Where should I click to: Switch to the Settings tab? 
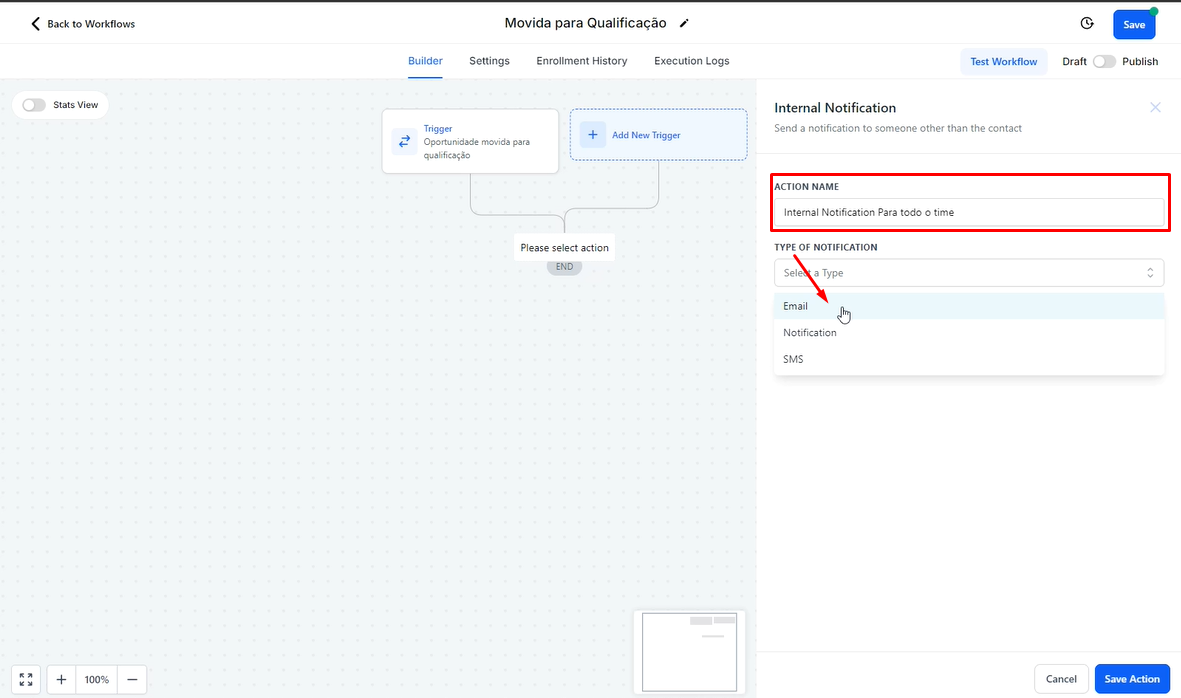tap(489, 61)
